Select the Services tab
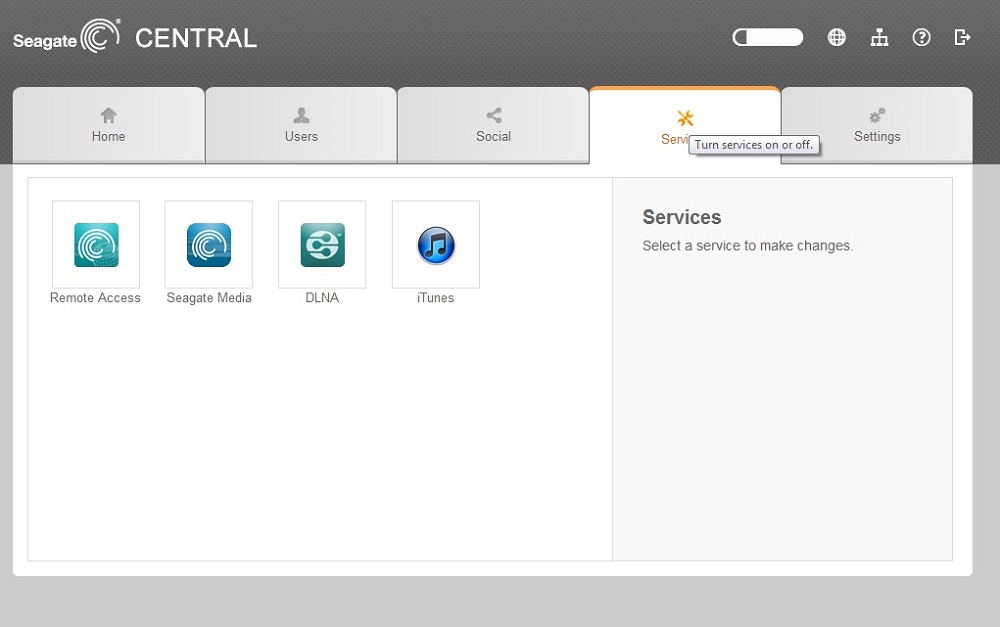The height and width of the screenshot is (627, 1000). (685, 125)
